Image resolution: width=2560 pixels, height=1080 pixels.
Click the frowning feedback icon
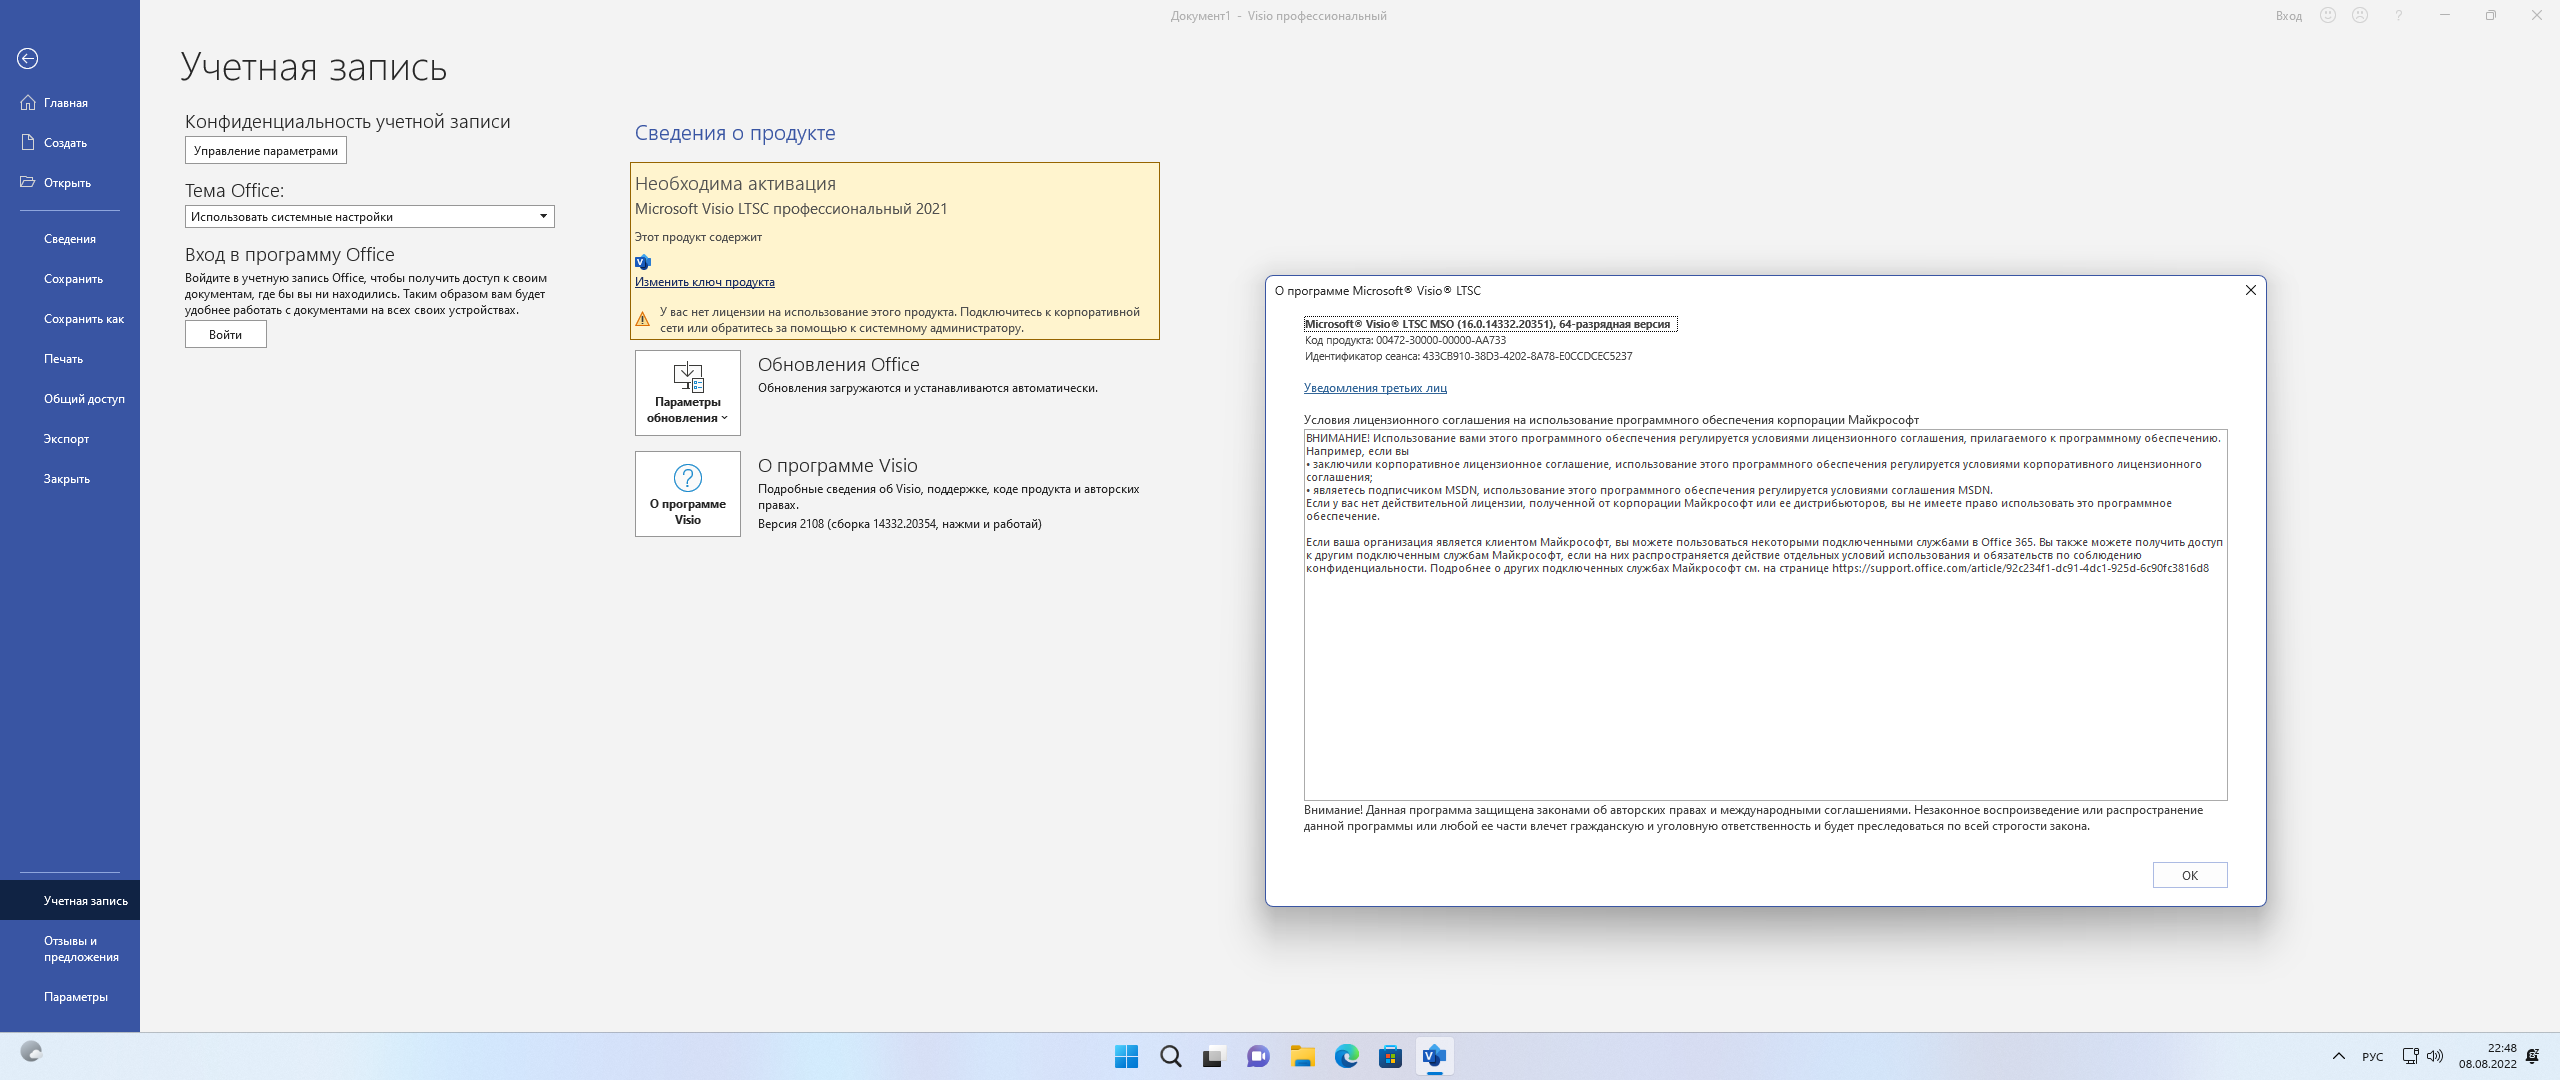click(2360, 15)
